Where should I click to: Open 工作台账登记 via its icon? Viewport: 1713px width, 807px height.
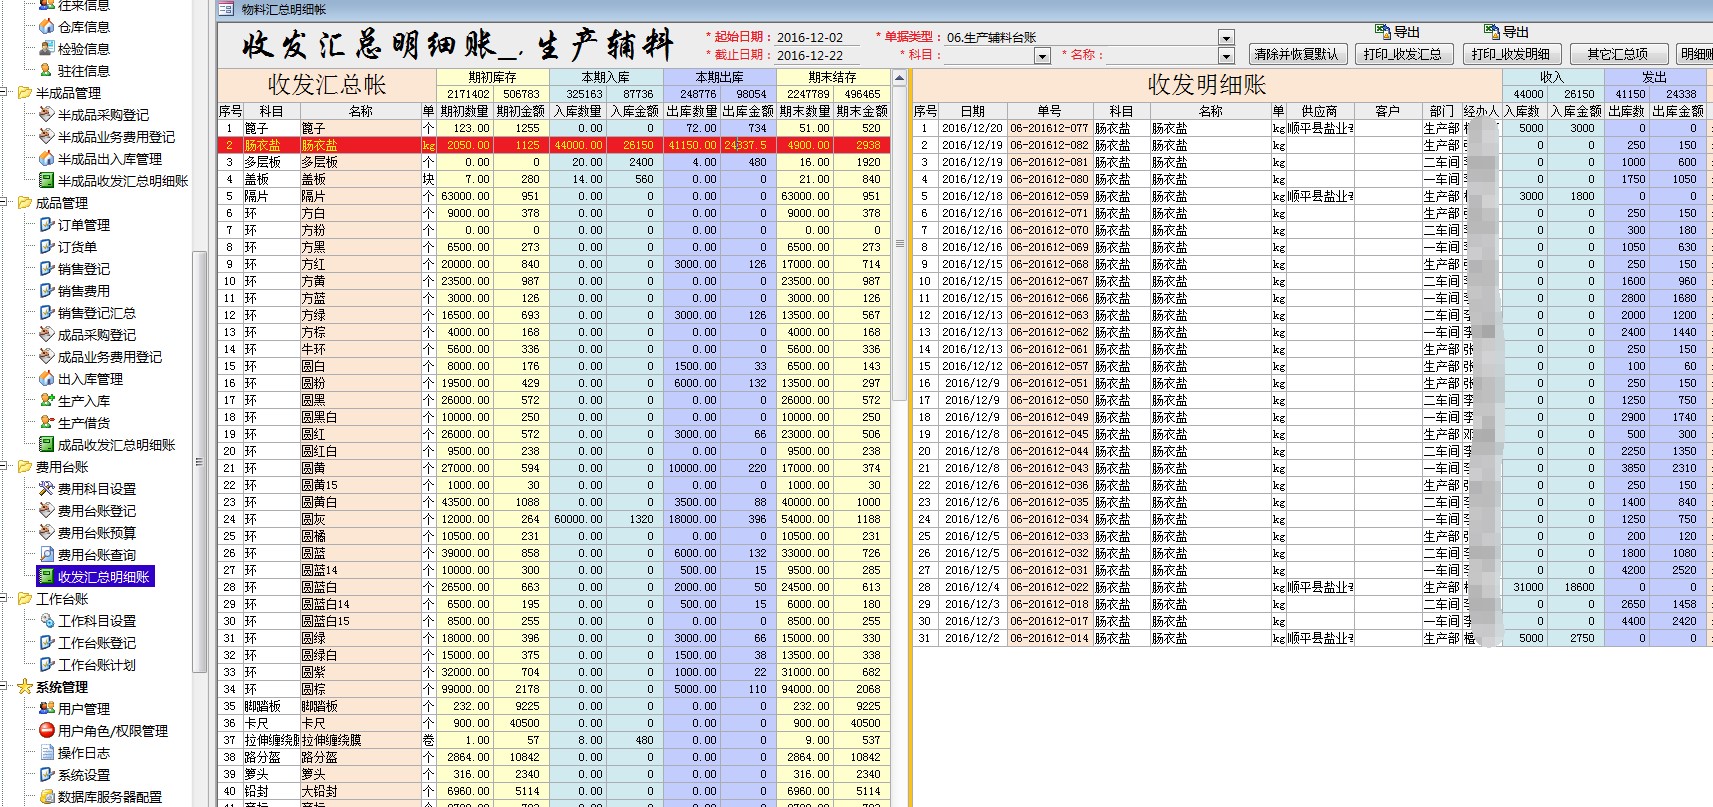tap(46, 643)
